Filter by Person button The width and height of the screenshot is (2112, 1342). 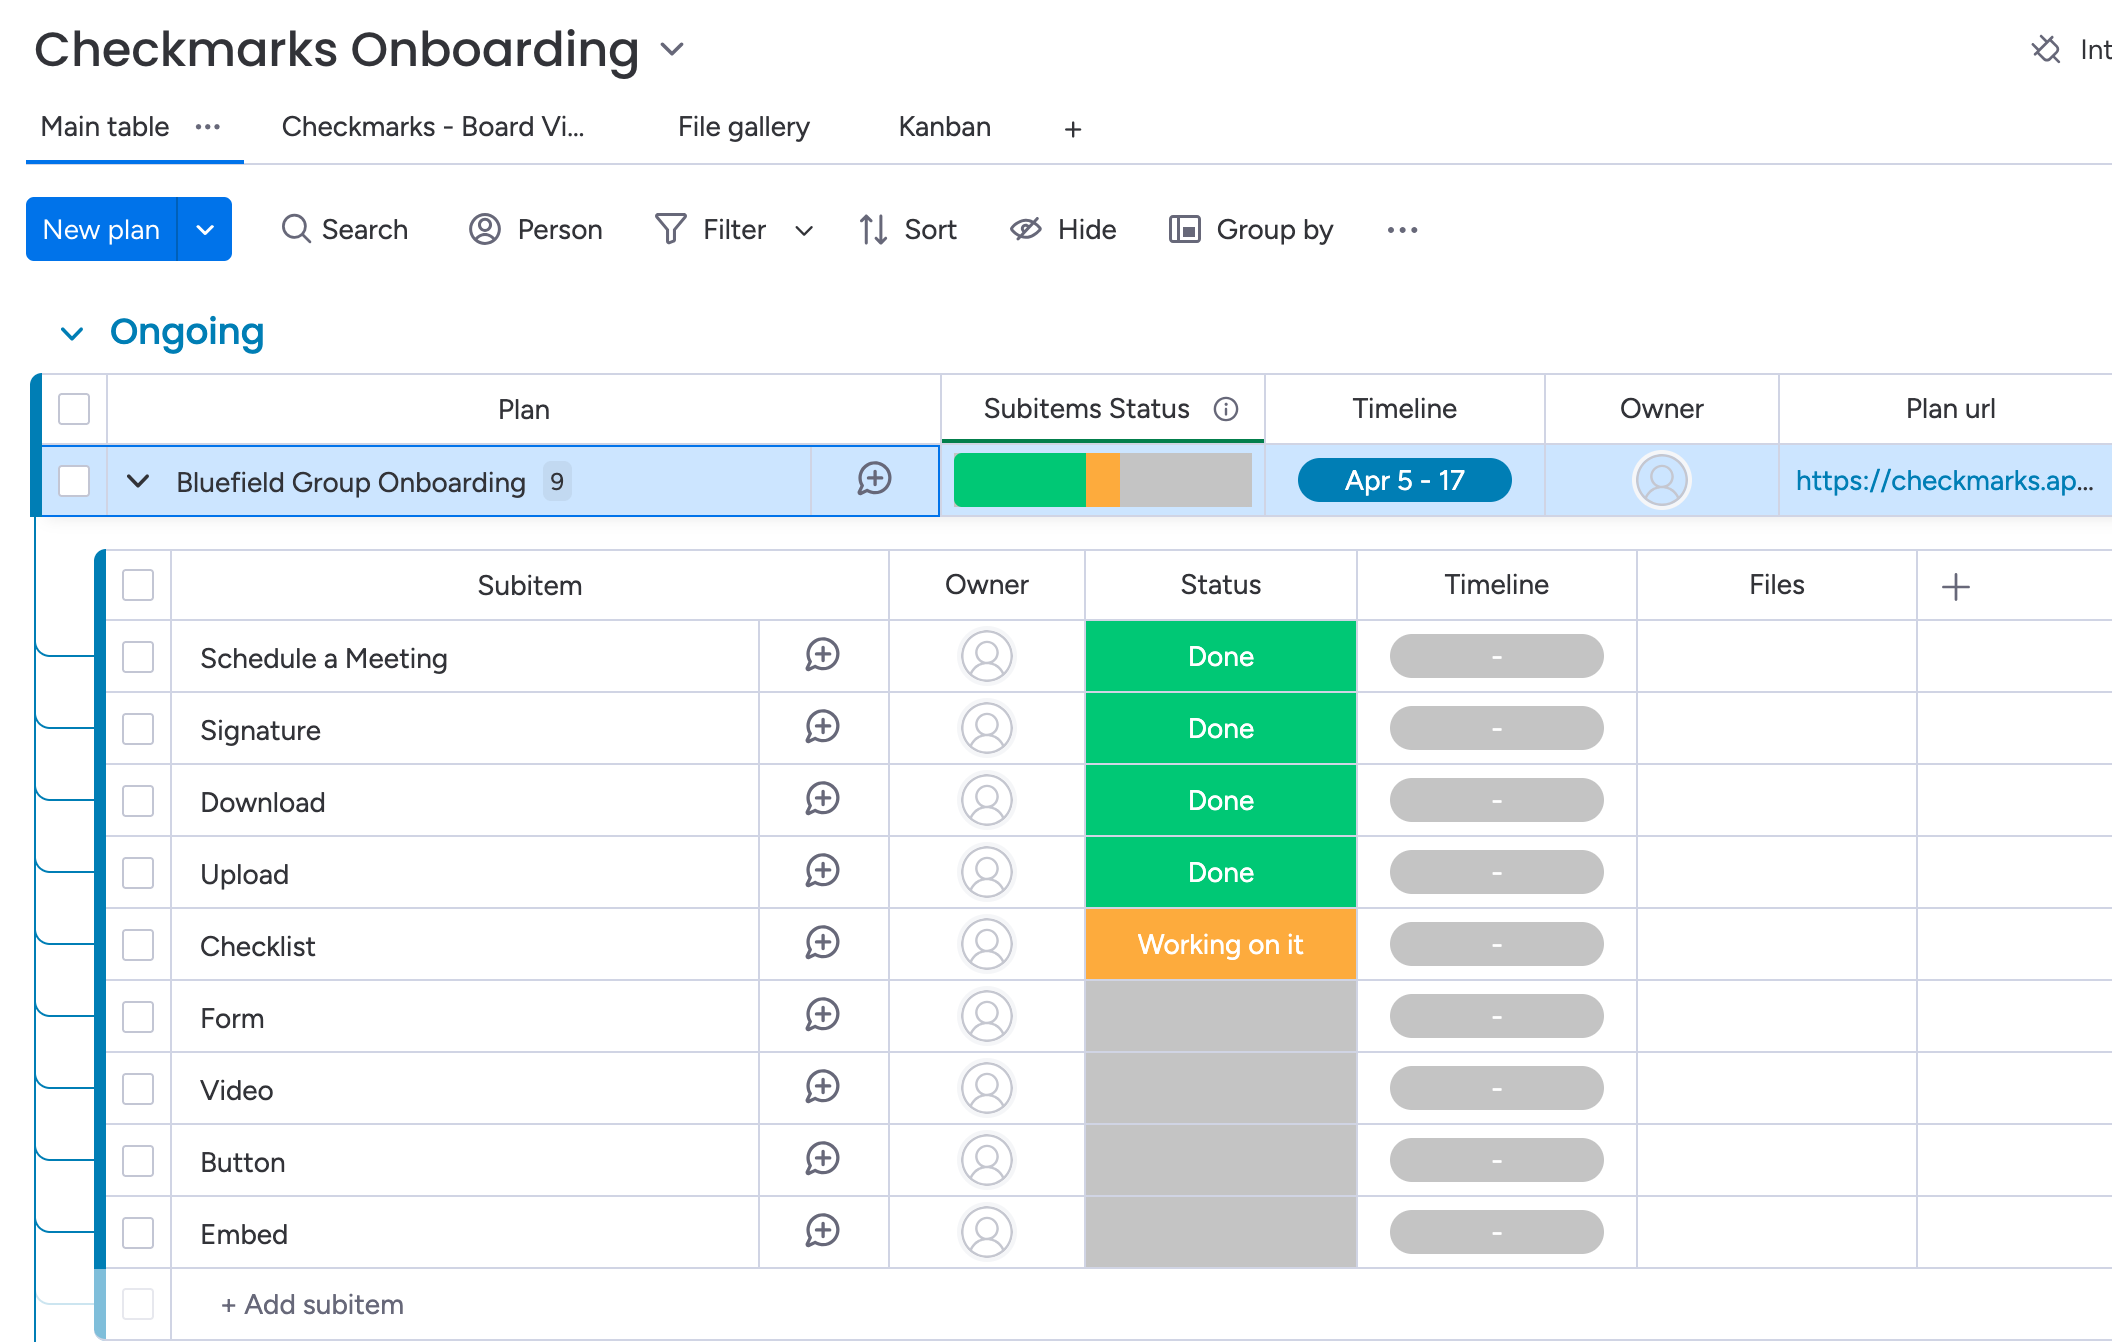click(x=536, y=230)
